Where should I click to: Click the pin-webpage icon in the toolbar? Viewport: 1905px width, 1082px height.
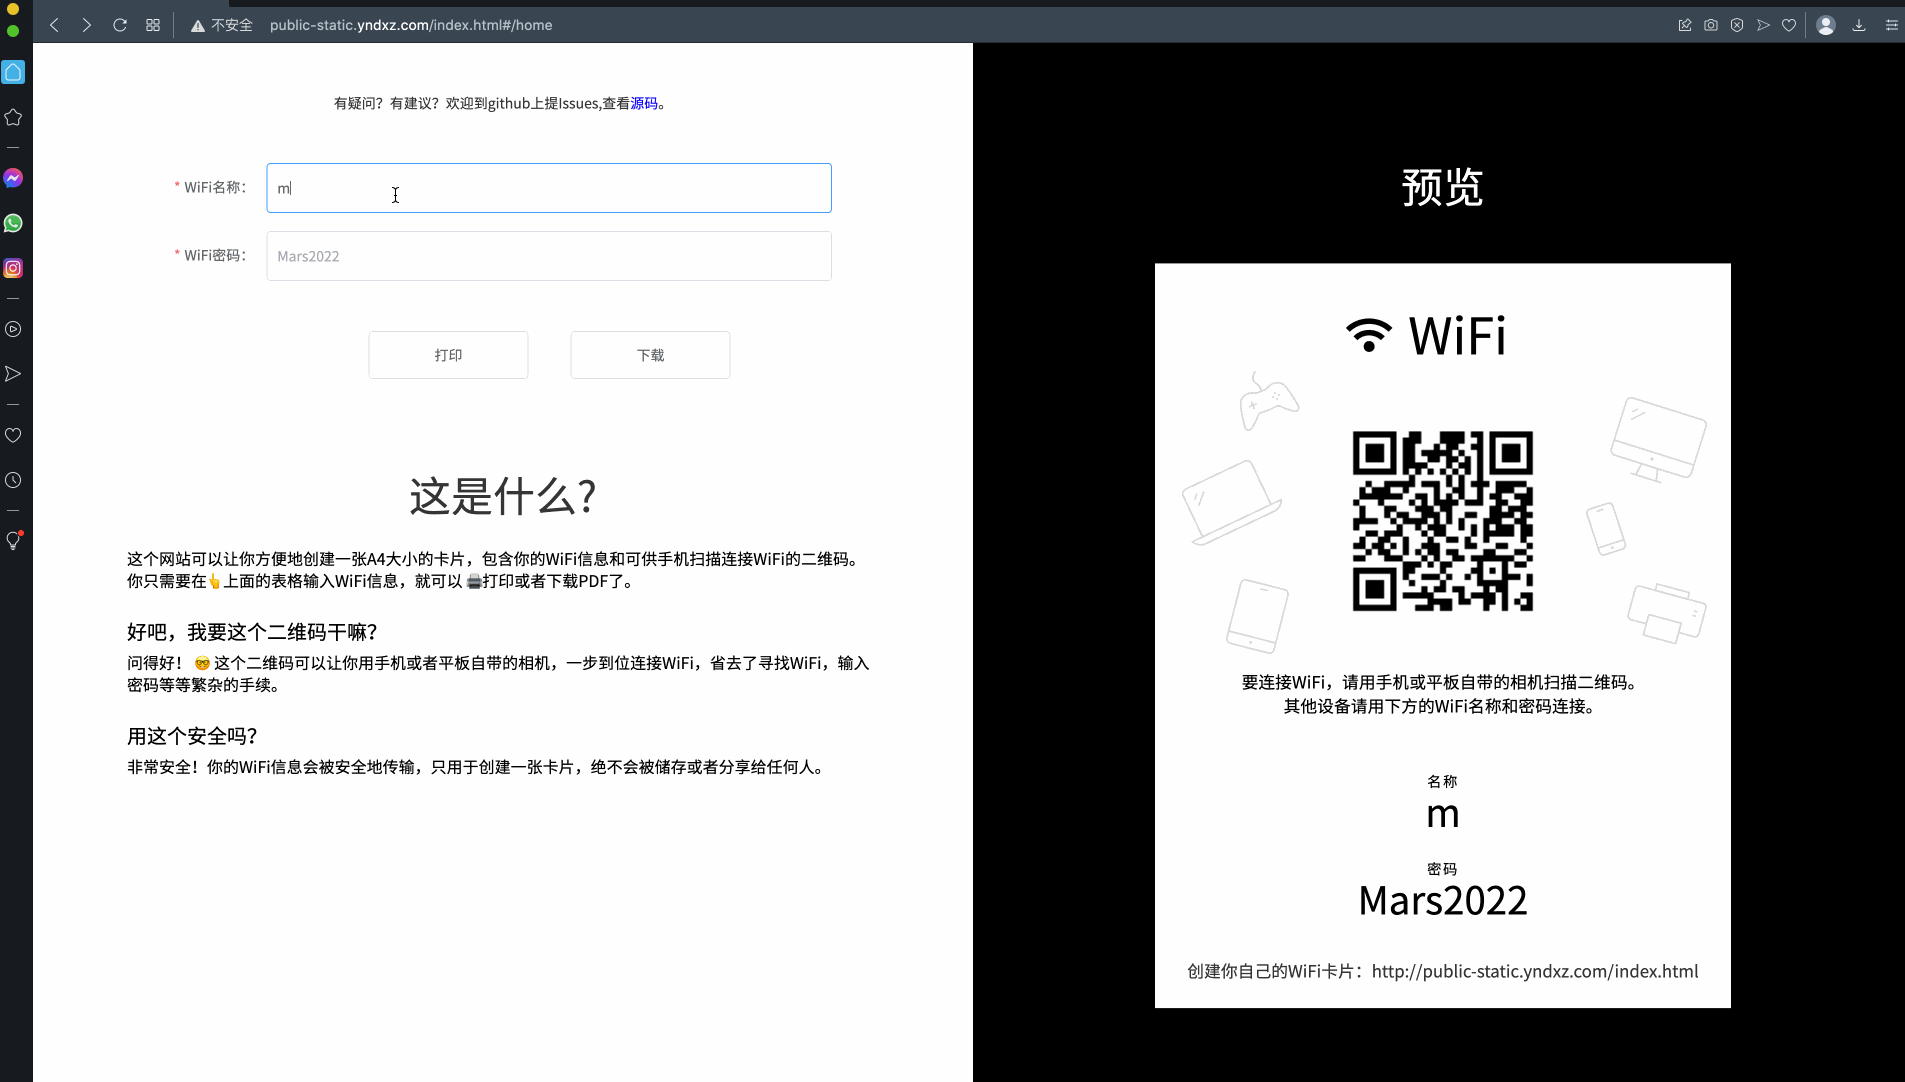pos(1684,25)
